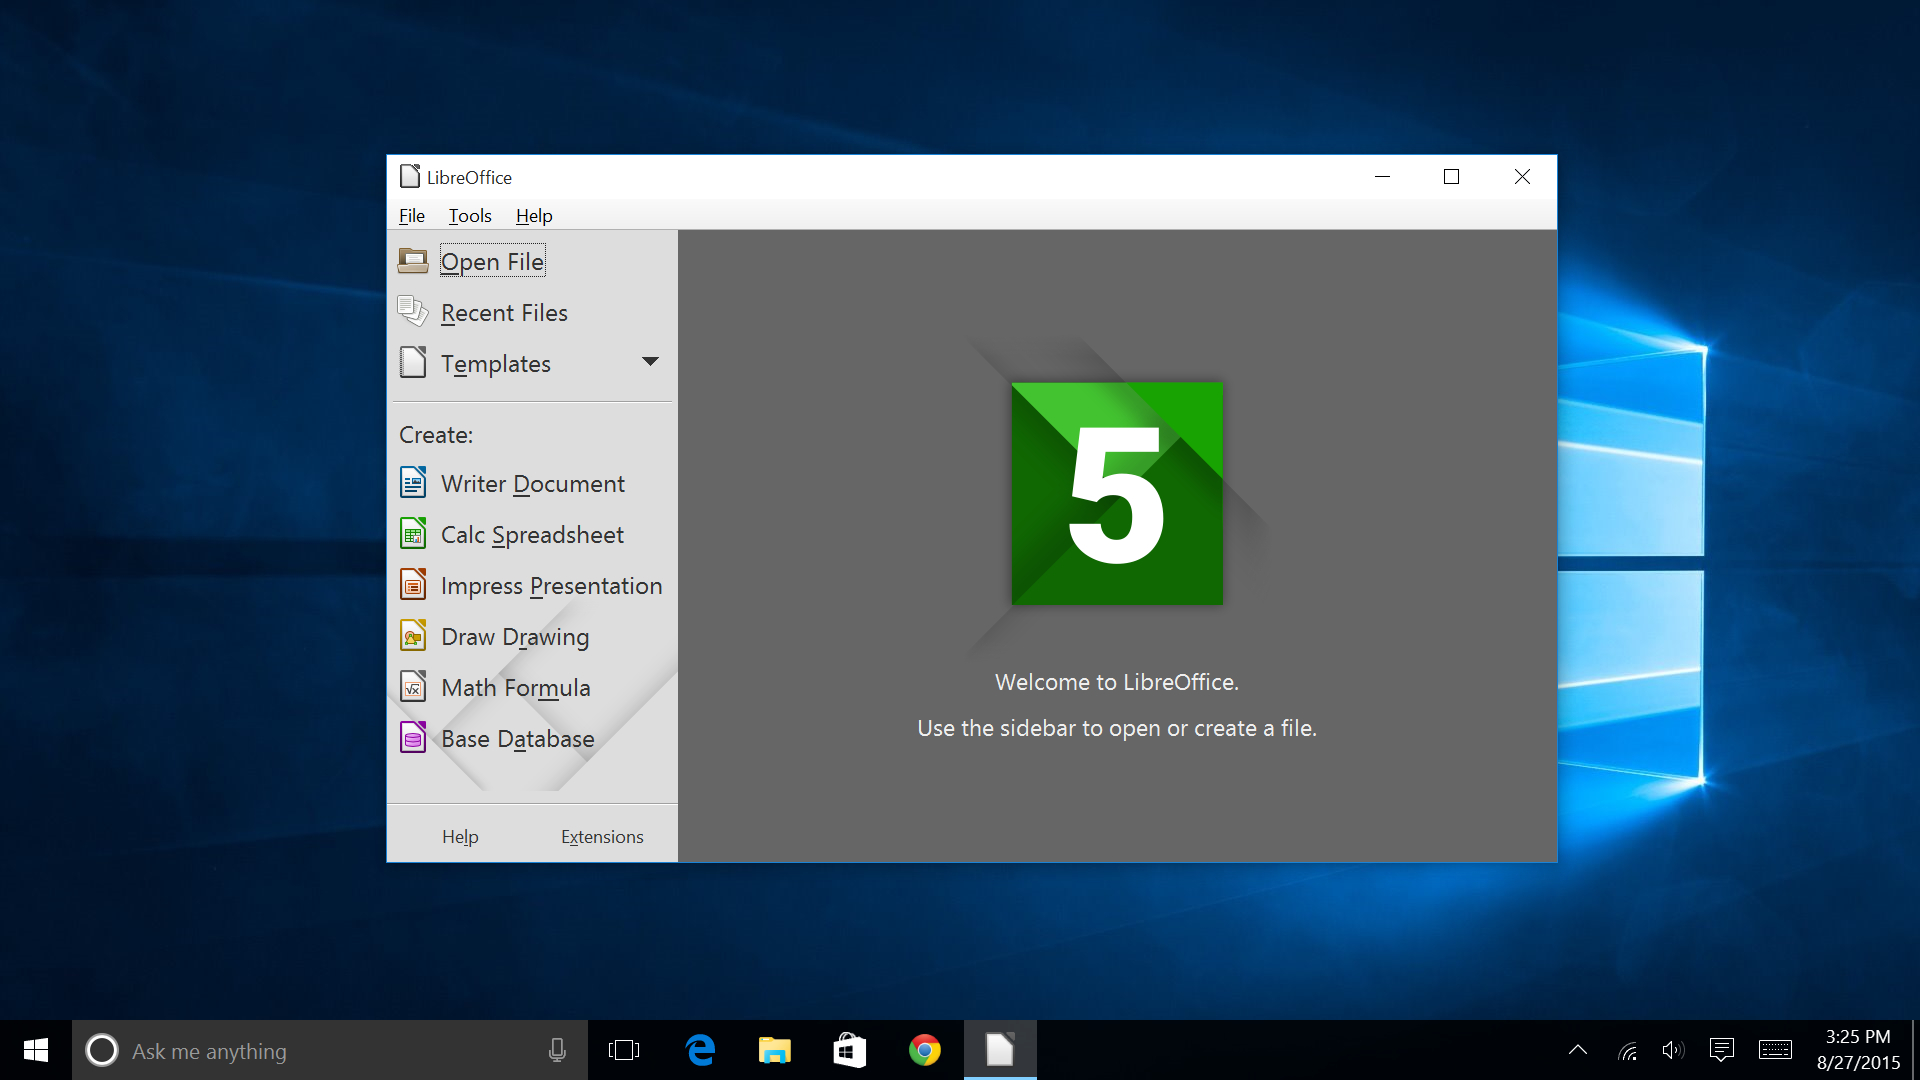Select Recent Files option
1920x1080 pixels.
504,313
